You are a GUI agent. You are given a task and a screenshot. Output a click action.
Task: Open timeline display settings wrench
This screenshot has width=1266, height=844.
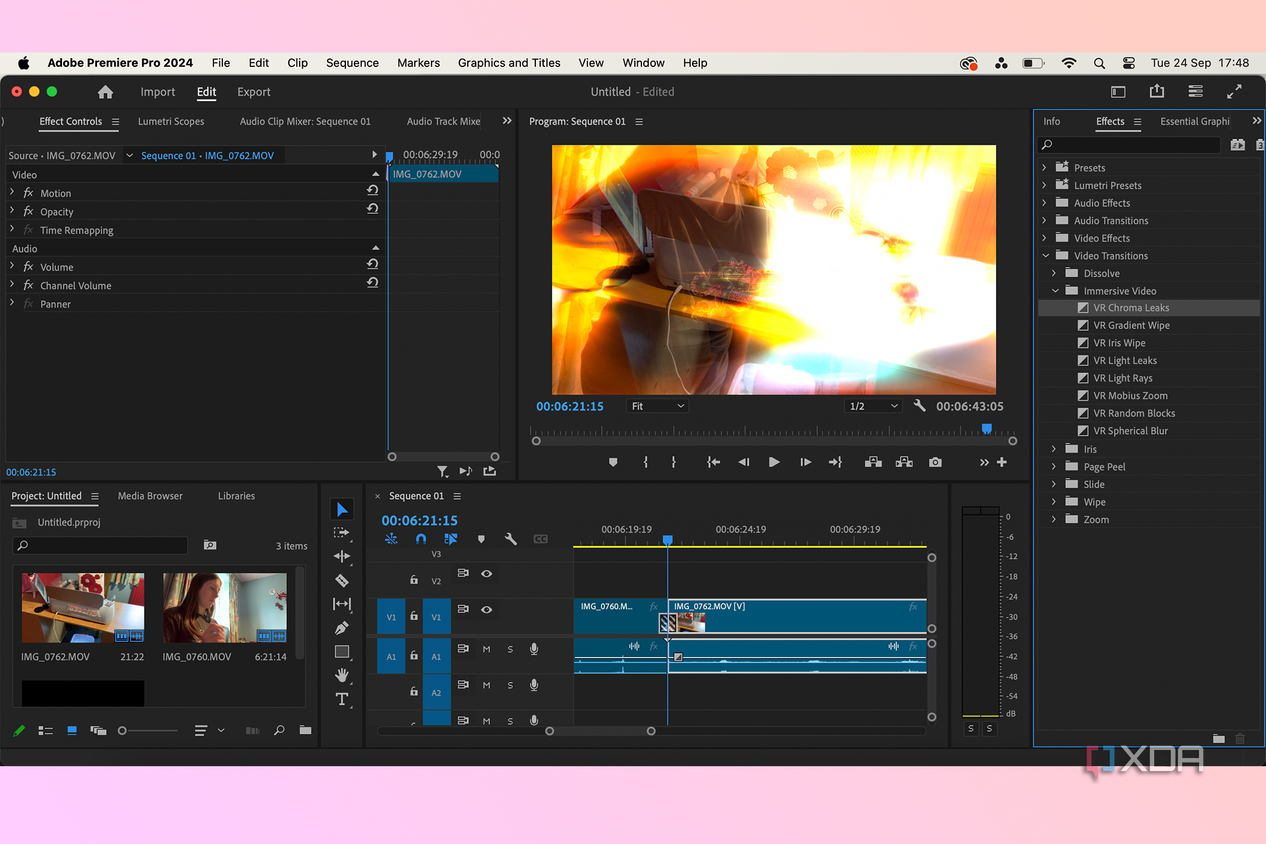[510, 539]
